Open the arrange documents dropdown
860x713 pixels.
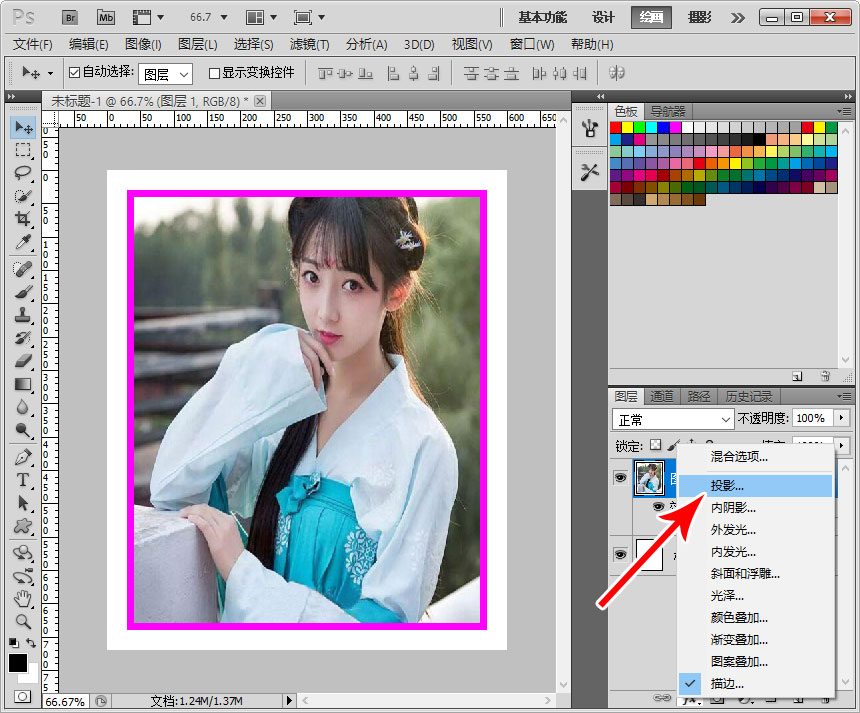[261, 18]
